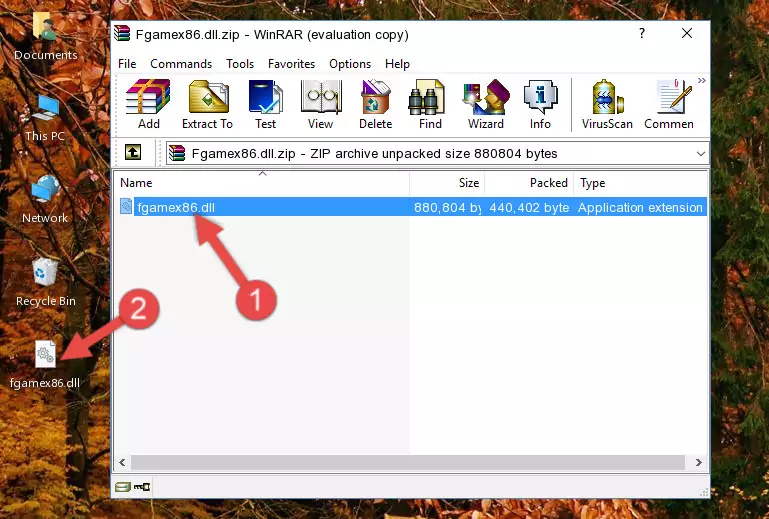Click the Add toolbar icon
This screenshot has height=519, width=769.
coord(148,104)
